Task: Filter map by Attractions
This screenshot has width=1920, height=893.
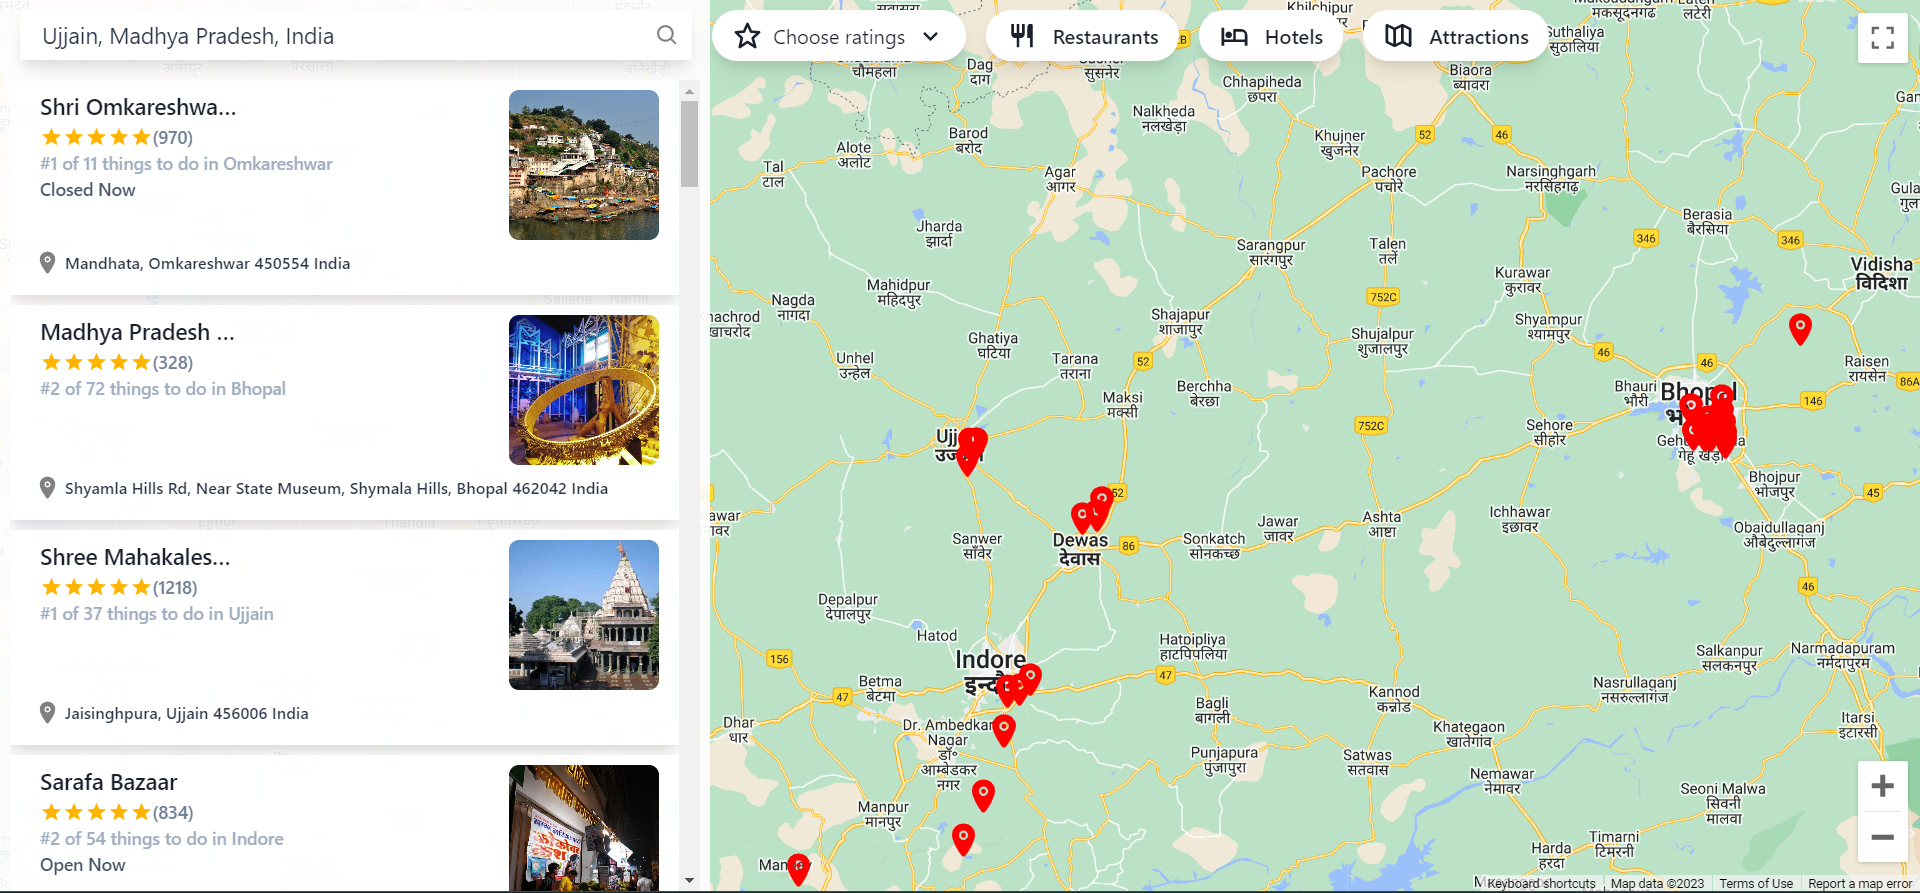Action: pos(1455,37)
